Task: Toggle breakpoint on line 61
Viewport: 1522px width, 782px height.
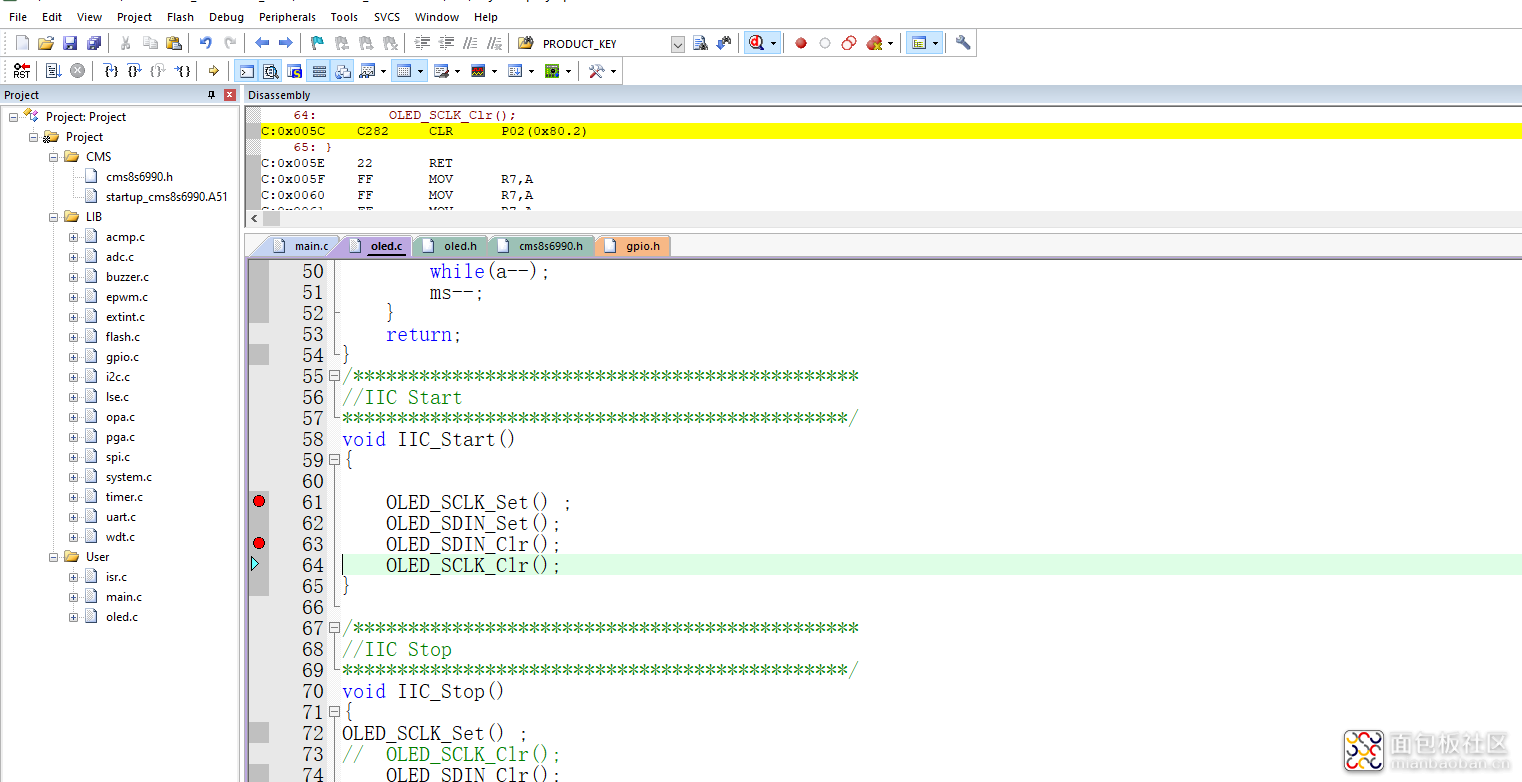Action: point(259,501)
